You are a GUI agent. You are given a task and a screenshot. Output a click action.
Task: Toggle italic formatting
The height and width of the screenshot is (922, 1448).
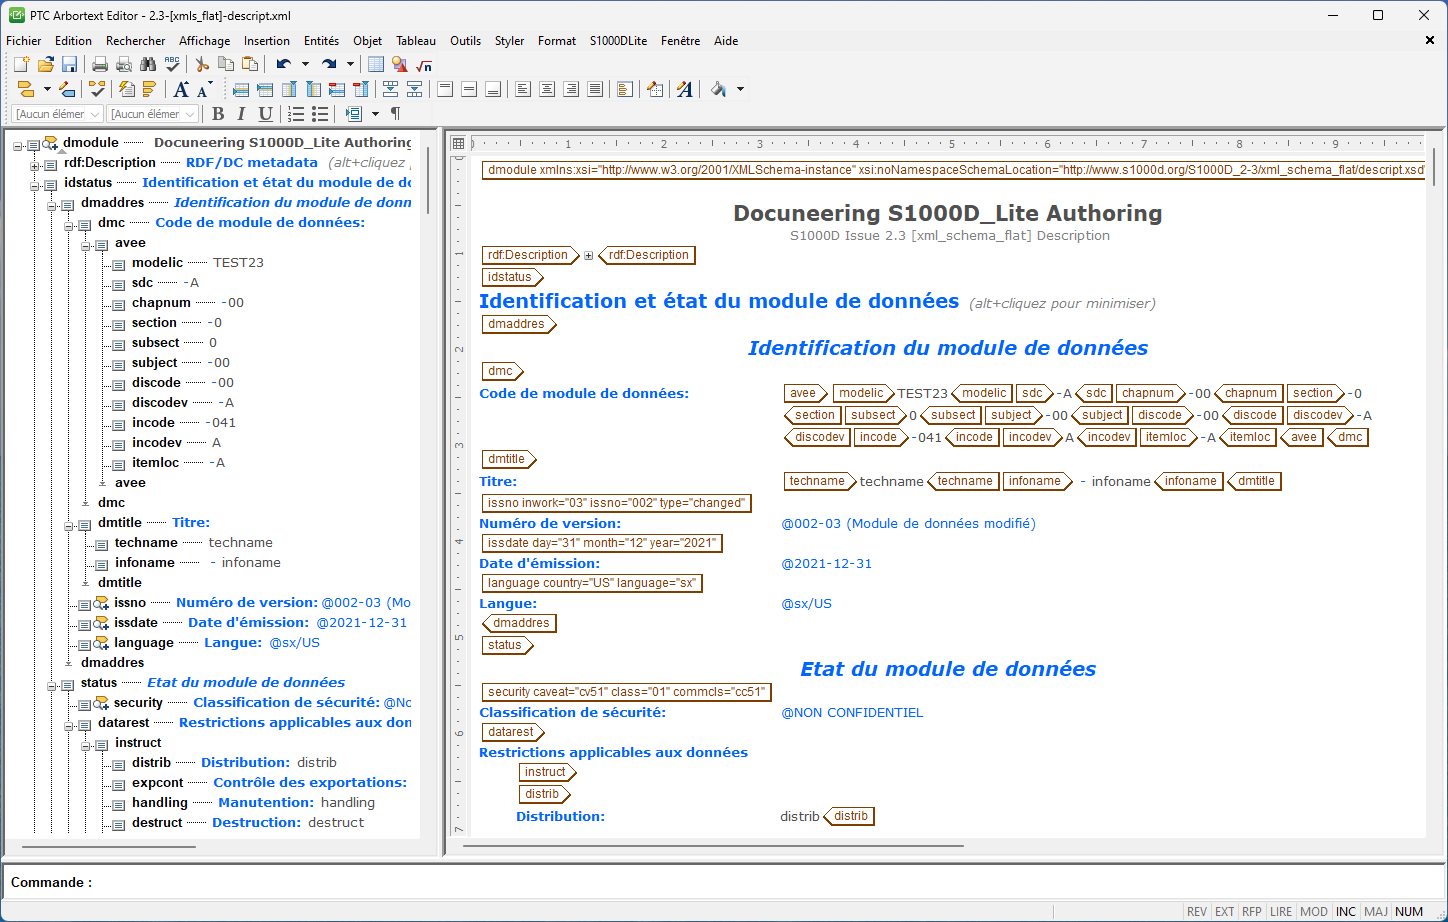pyautogui.click(x=241, y=114)
